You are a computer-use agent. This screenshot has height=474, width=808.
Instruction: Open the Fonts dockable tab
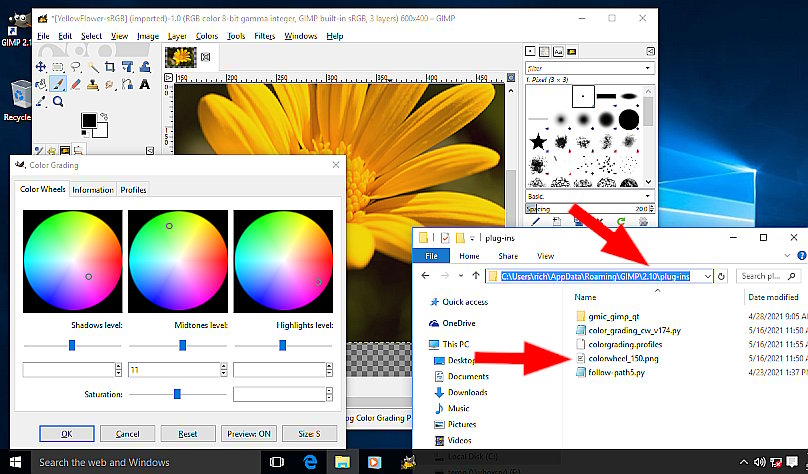click(x=558, y=52)
